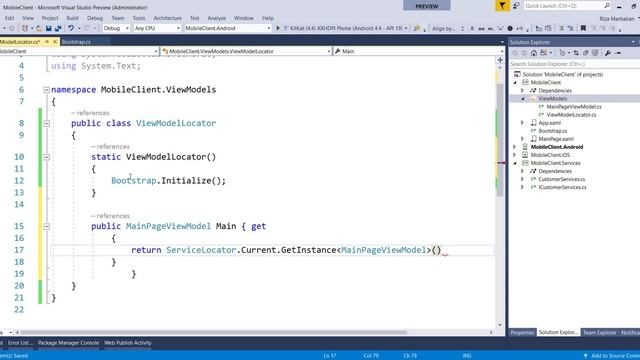This screenshot has width=640, height=360.
Task: Click Solution Explorer Back navigation icon
Action: 515,53
